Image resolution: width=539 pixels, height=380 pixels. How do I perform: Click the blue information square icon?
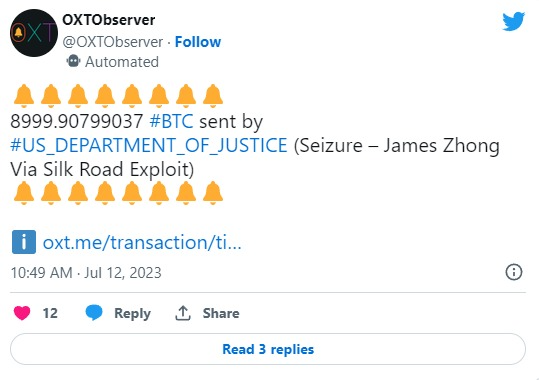click(24, 242)
